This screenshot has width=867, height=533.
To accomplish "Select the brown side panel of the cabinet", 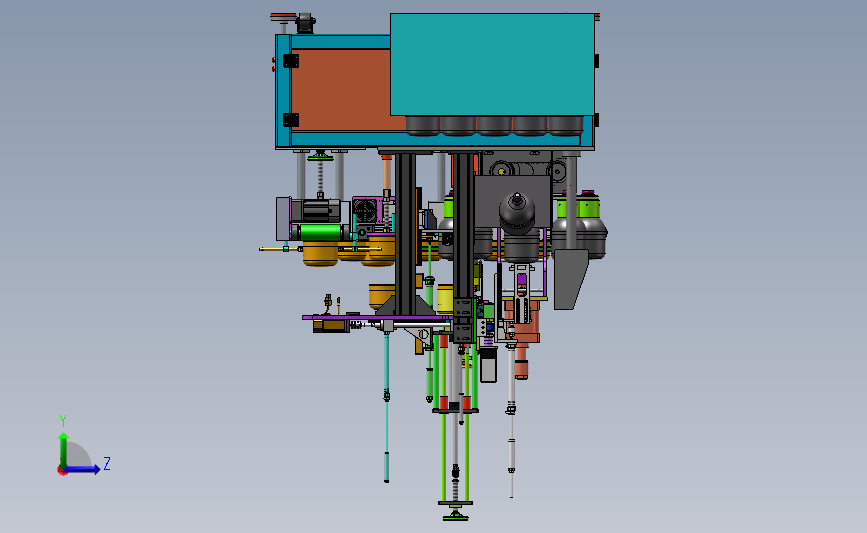I will 341,90.
